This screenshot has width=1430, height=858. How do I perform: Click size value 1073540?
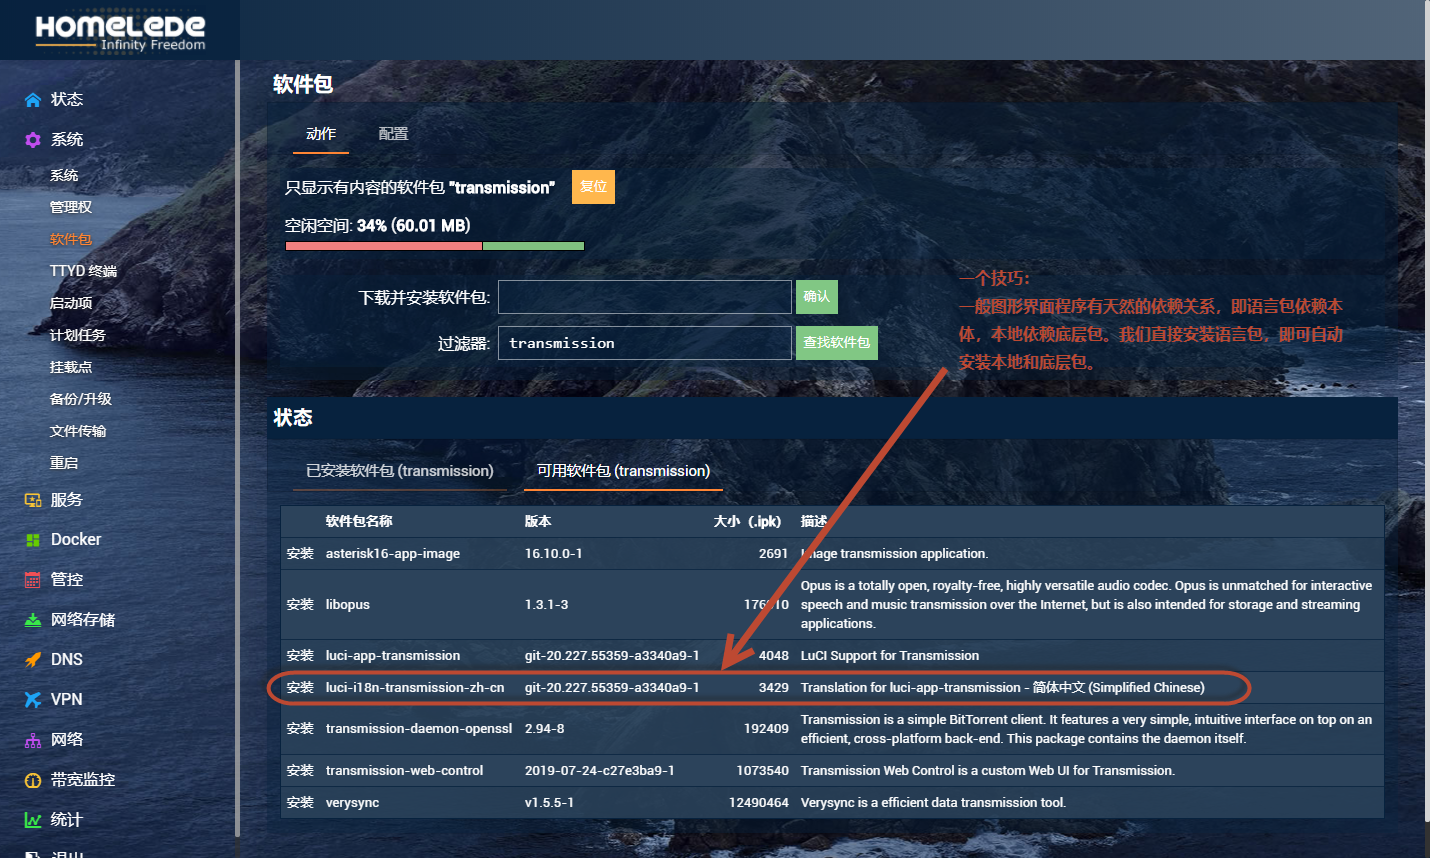762,771
